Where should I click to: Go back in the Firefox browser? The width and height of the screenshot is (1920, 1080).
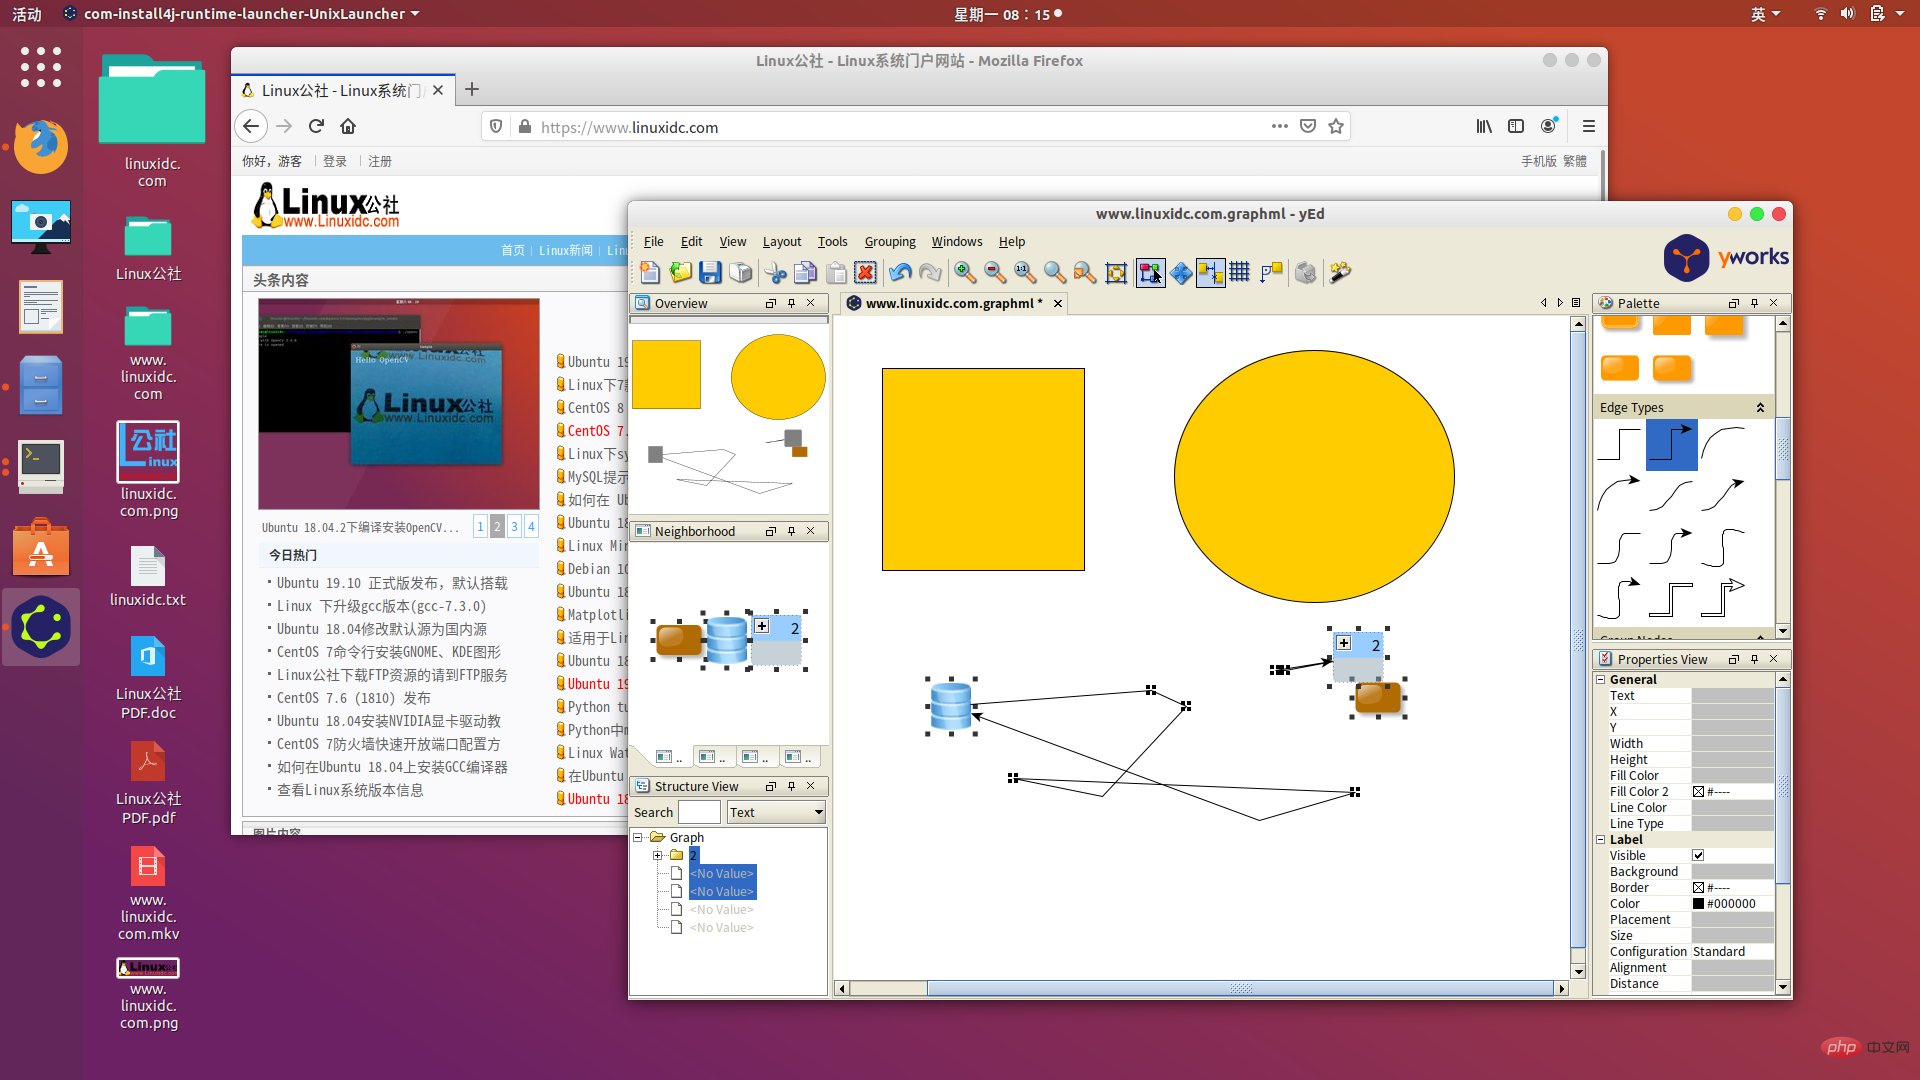coord(251,126)
